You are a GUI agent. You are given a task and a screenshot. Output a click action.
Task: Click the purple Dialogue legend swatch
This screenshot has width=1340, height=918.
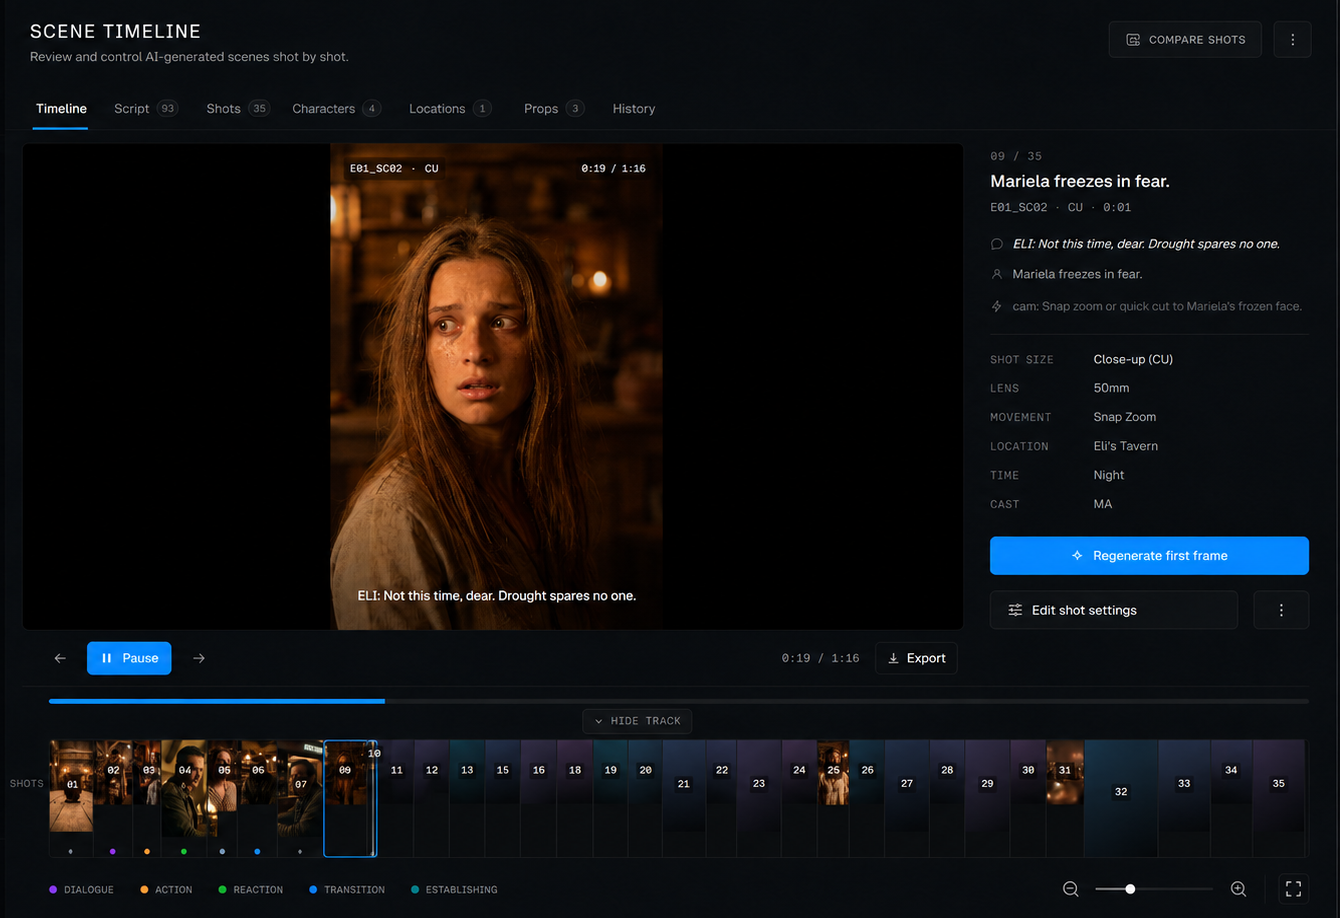[53, 889]
